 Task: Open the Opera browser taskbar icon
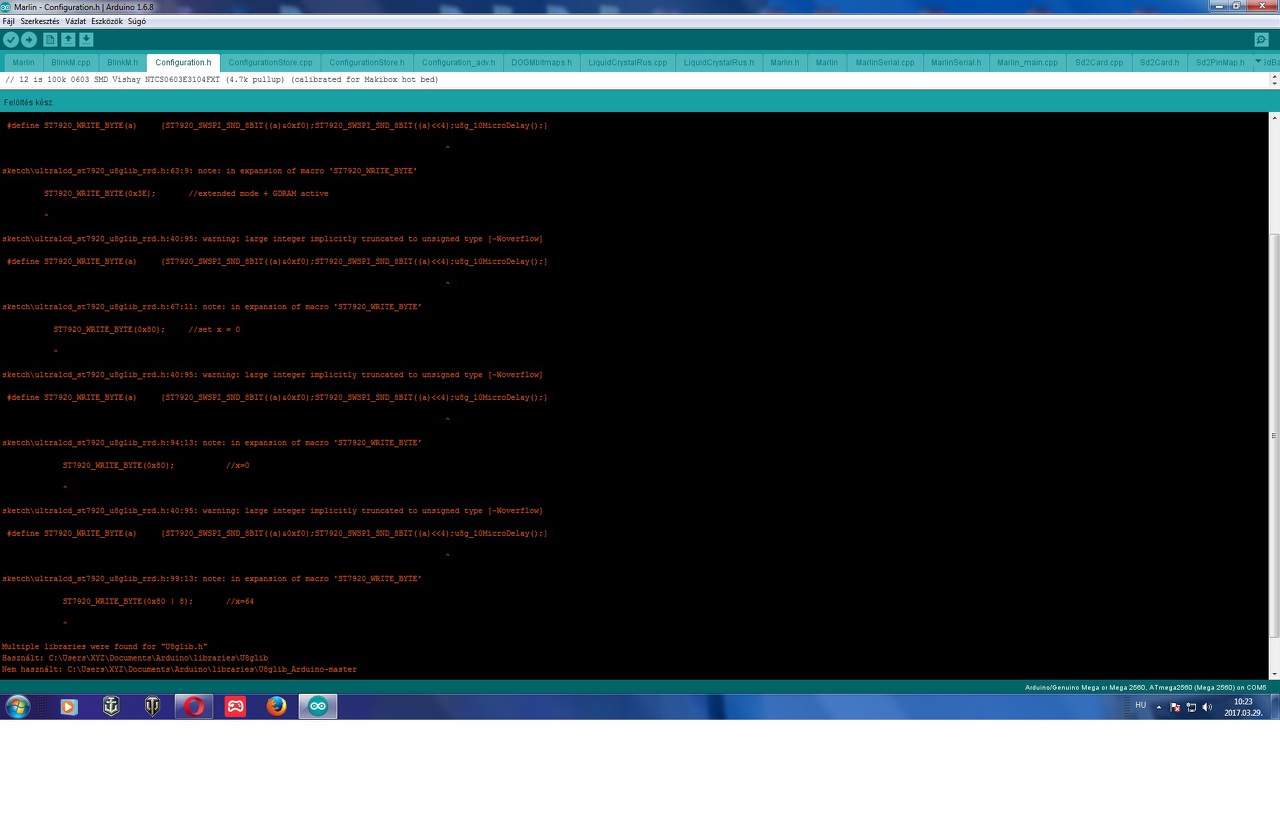tap(194, 707)
